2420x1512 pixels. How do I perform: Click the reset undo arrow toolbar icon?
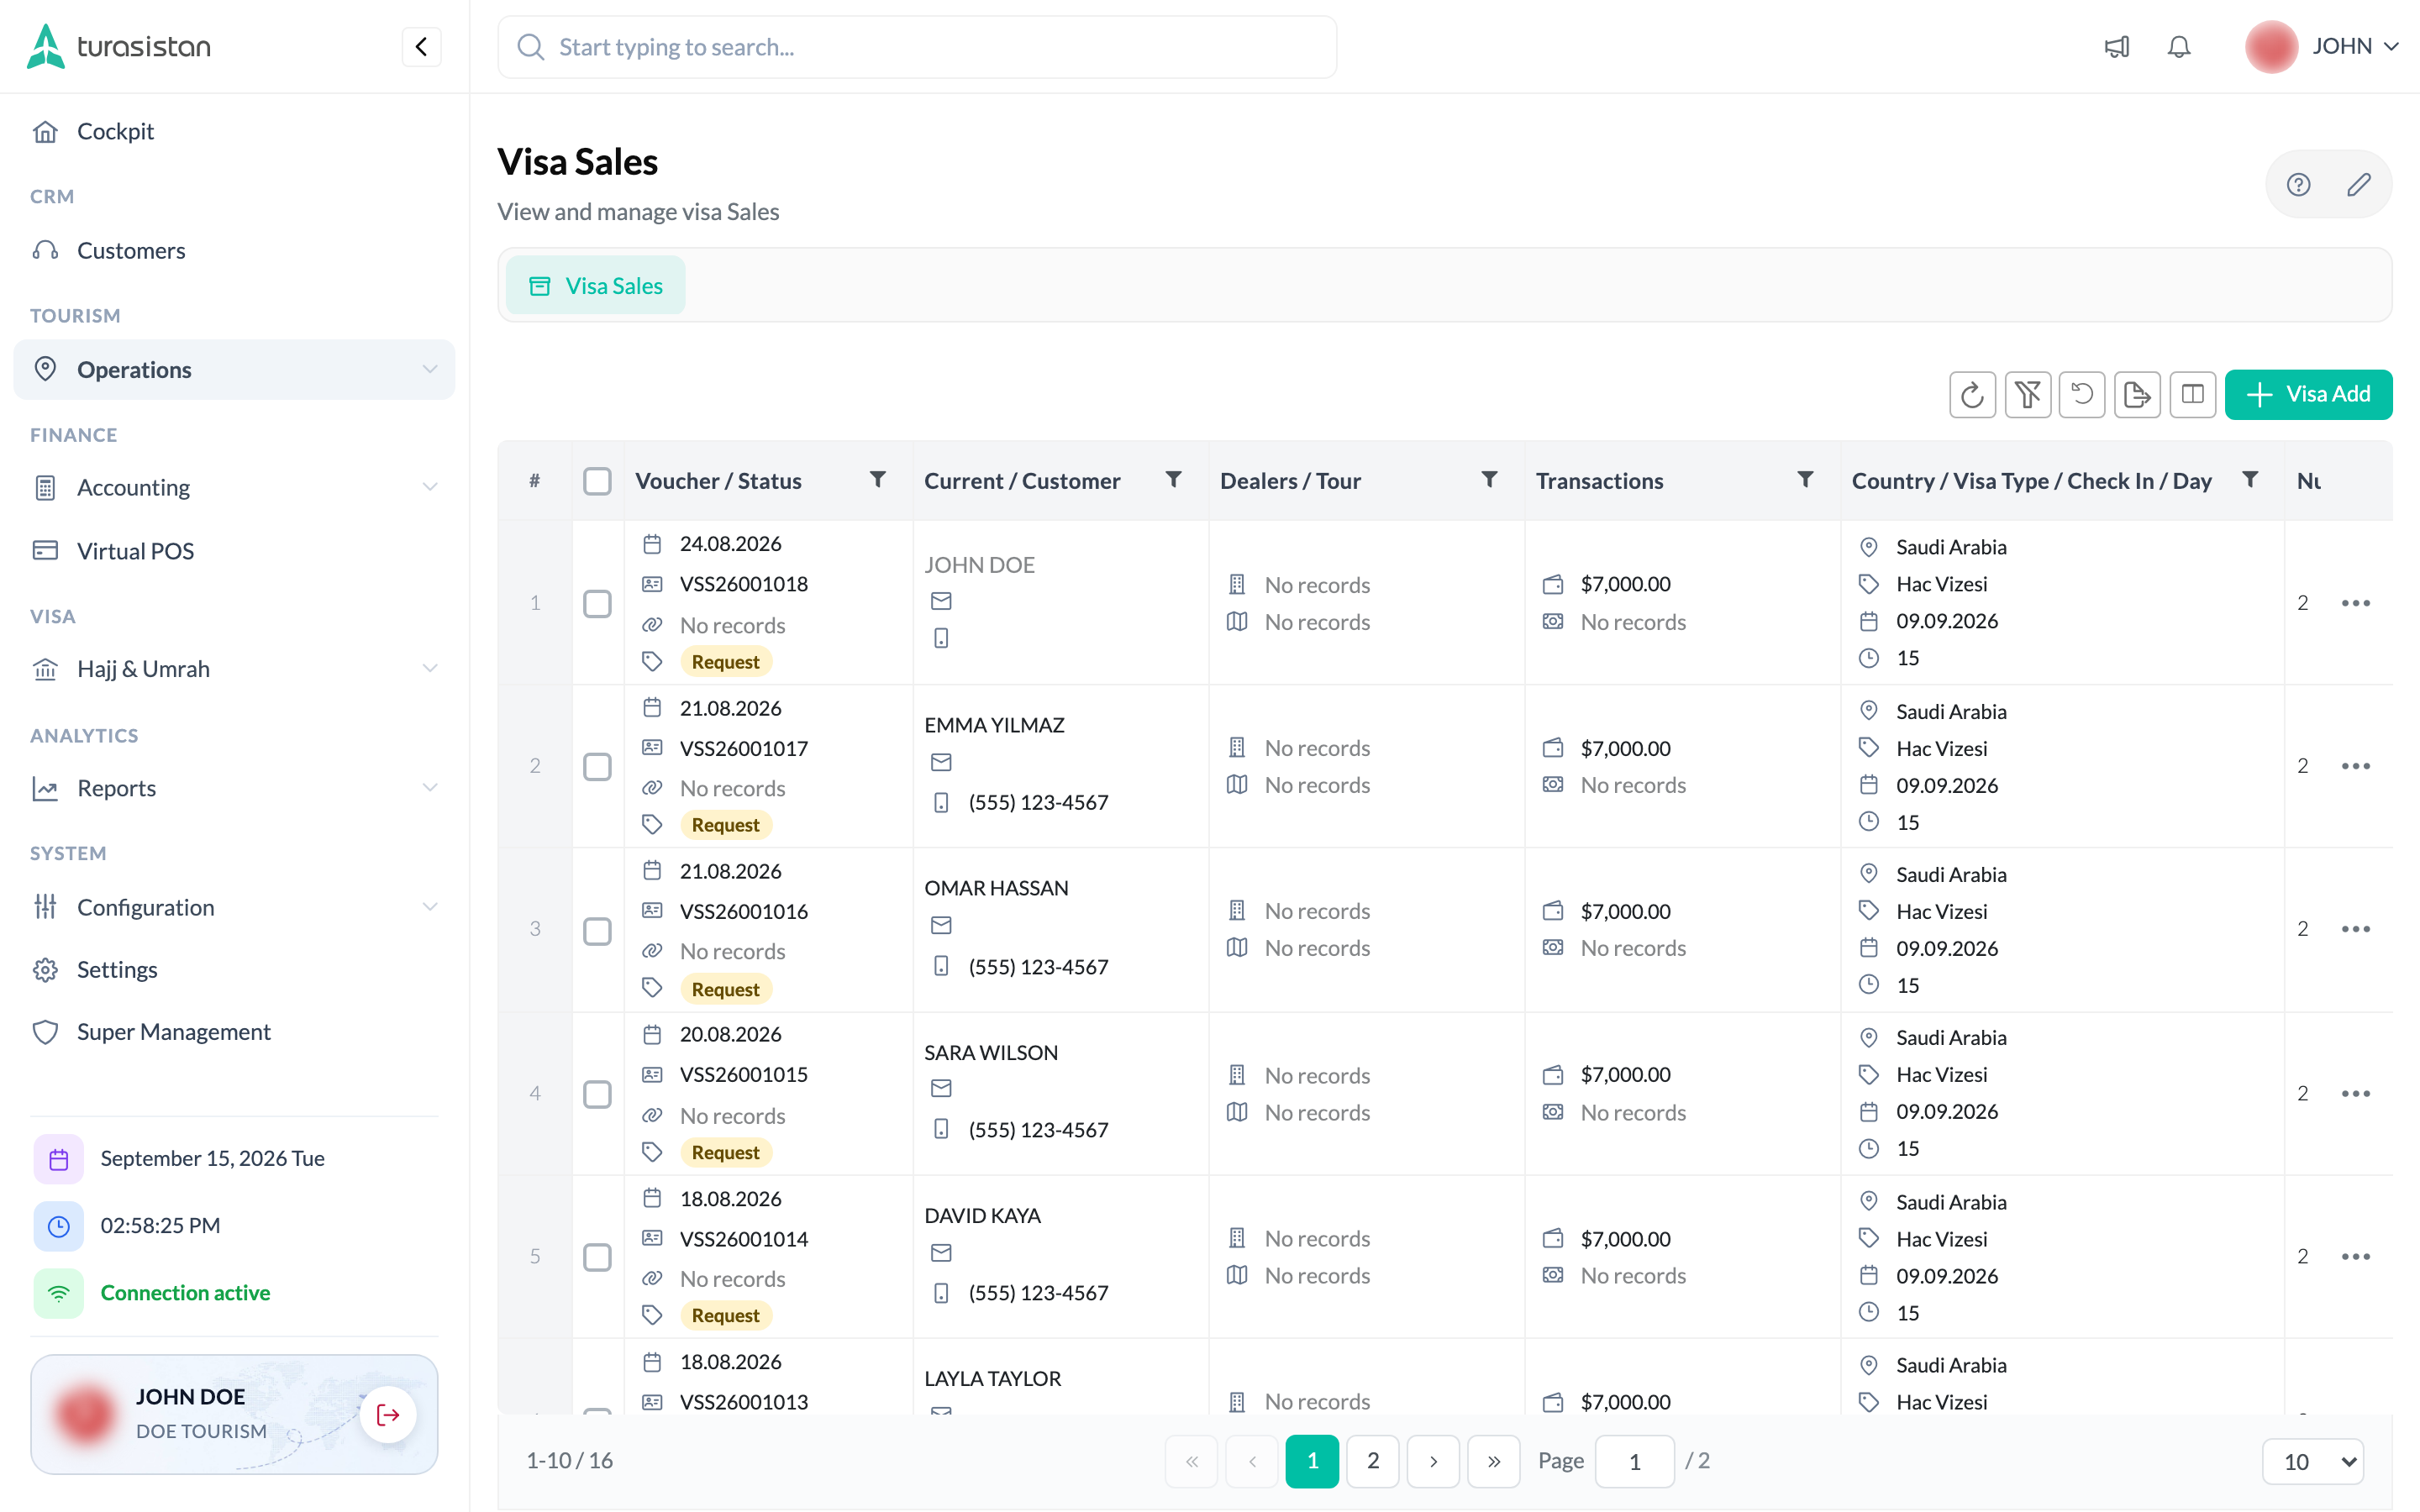(x=2082, y=394)
